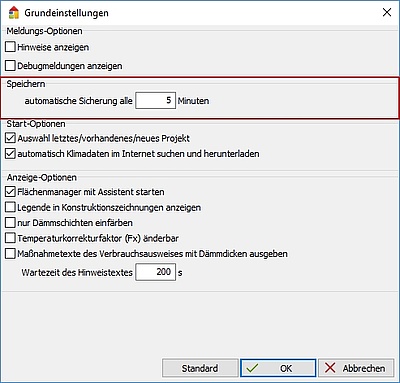Uncheck Flächenmanager mit Assistent starten
This screenshot has width=400, height=383.
(x=10, y=192)
